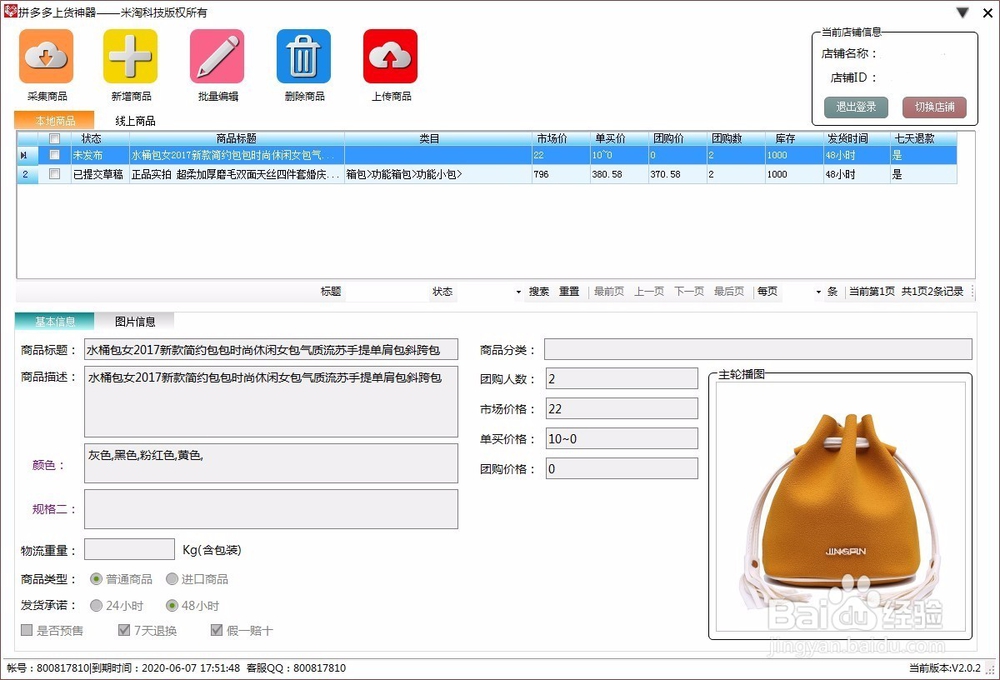
Task: Uncheck the 7天退换 checkbox
Action: pyautogui.click(x=123, y=630)
